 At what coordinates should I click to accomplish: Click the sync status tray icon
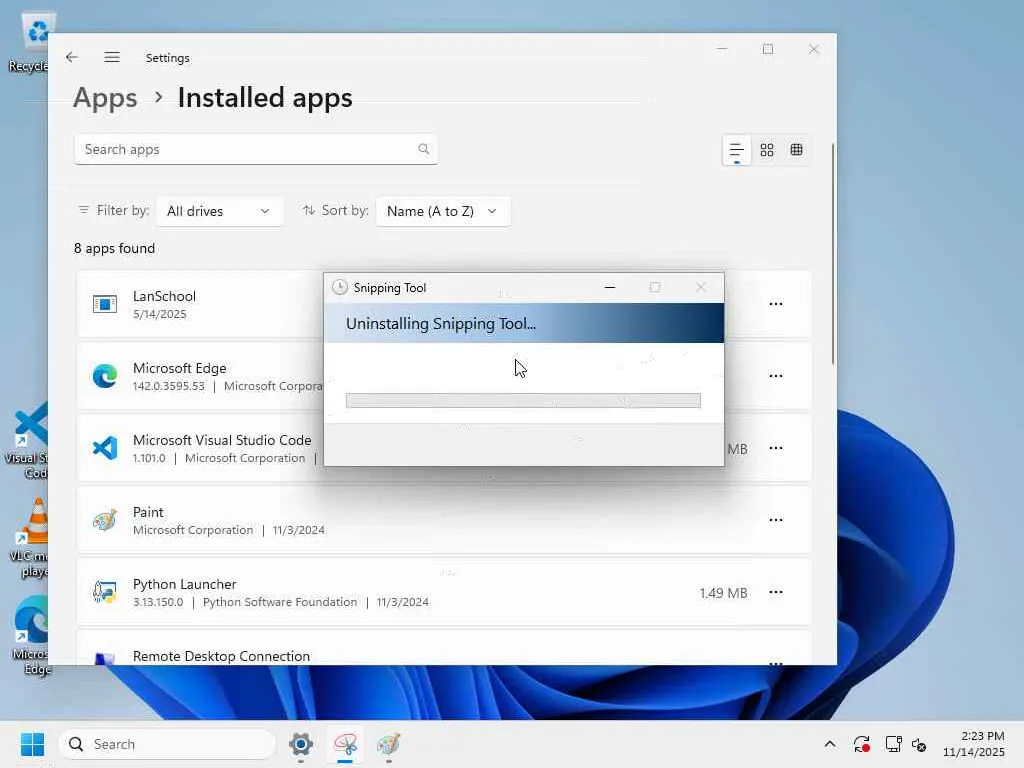(861, 744)
